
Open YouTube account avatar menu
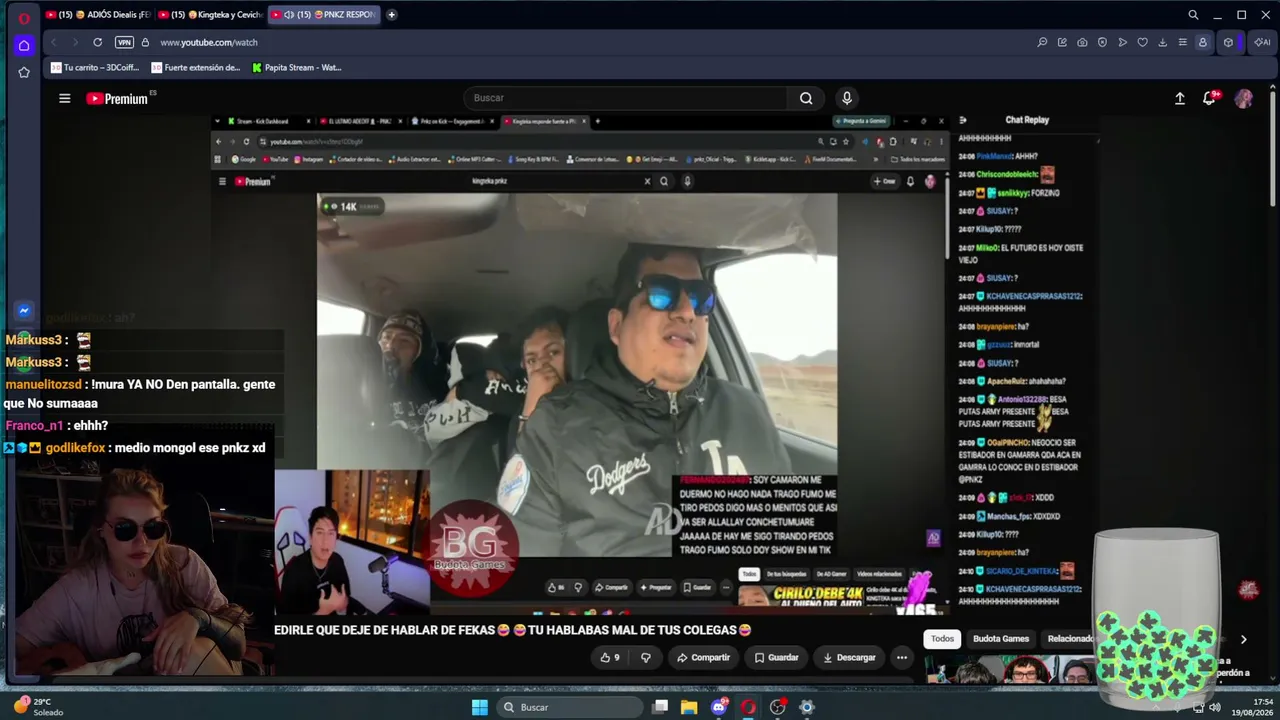1244,98
